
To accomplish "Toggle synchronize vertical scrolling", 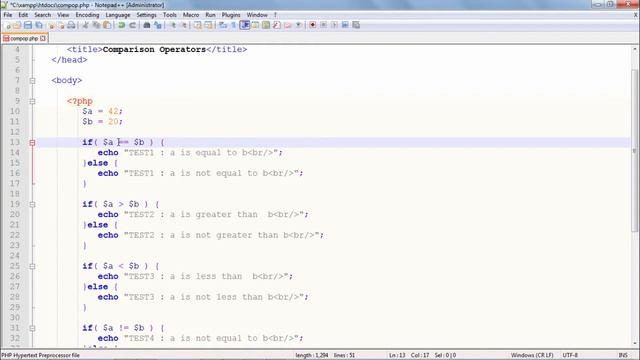I will [x=198, y=25].
